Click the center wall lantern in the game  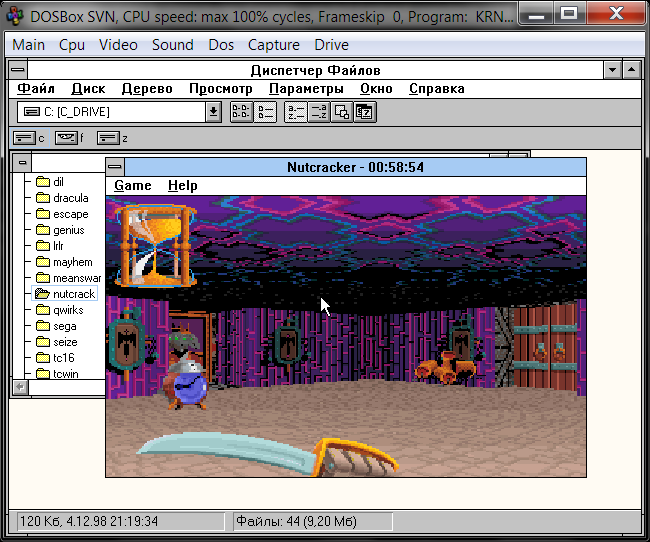click(x=288, y=343)
